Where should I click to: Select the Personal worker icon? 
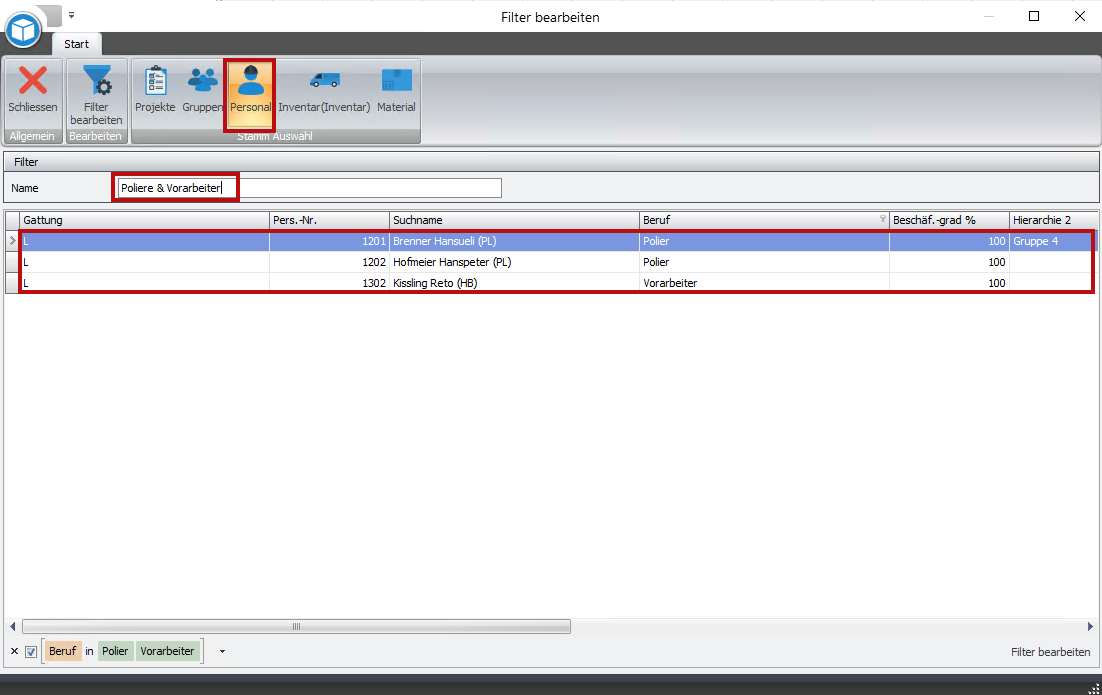[x=250, y=82]
